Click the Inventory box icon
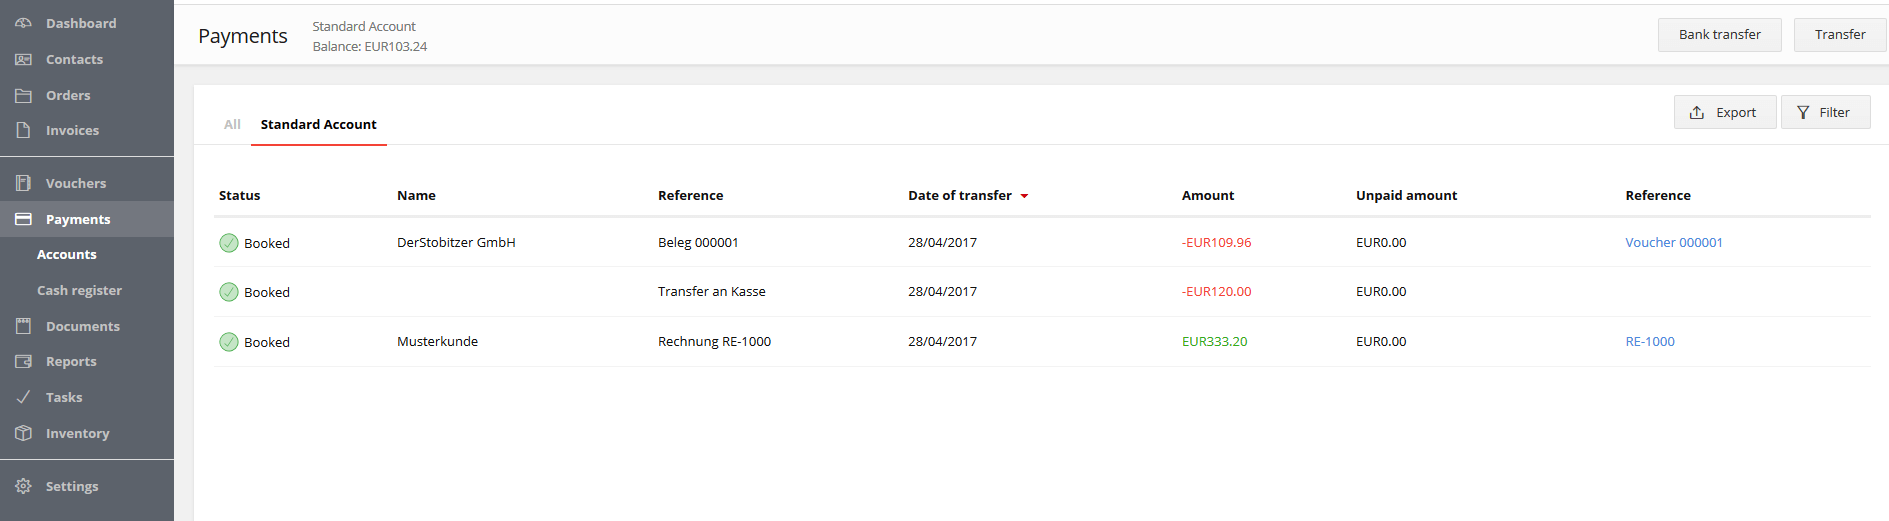The image size is (1889, 521). (x=23, y=433)
